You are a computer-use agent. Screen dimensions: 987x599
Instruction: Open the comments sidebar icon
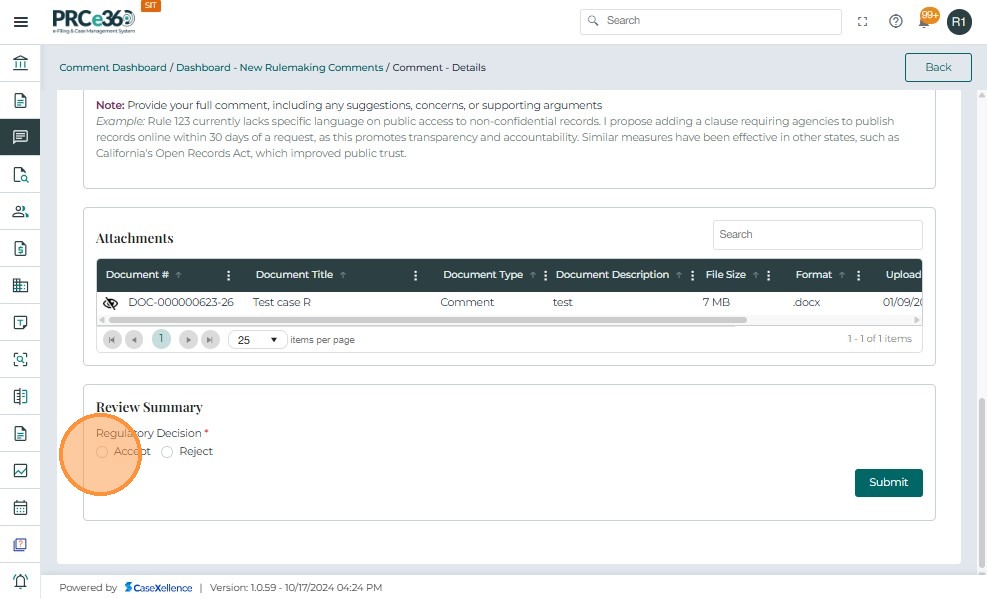coord(20,137)
